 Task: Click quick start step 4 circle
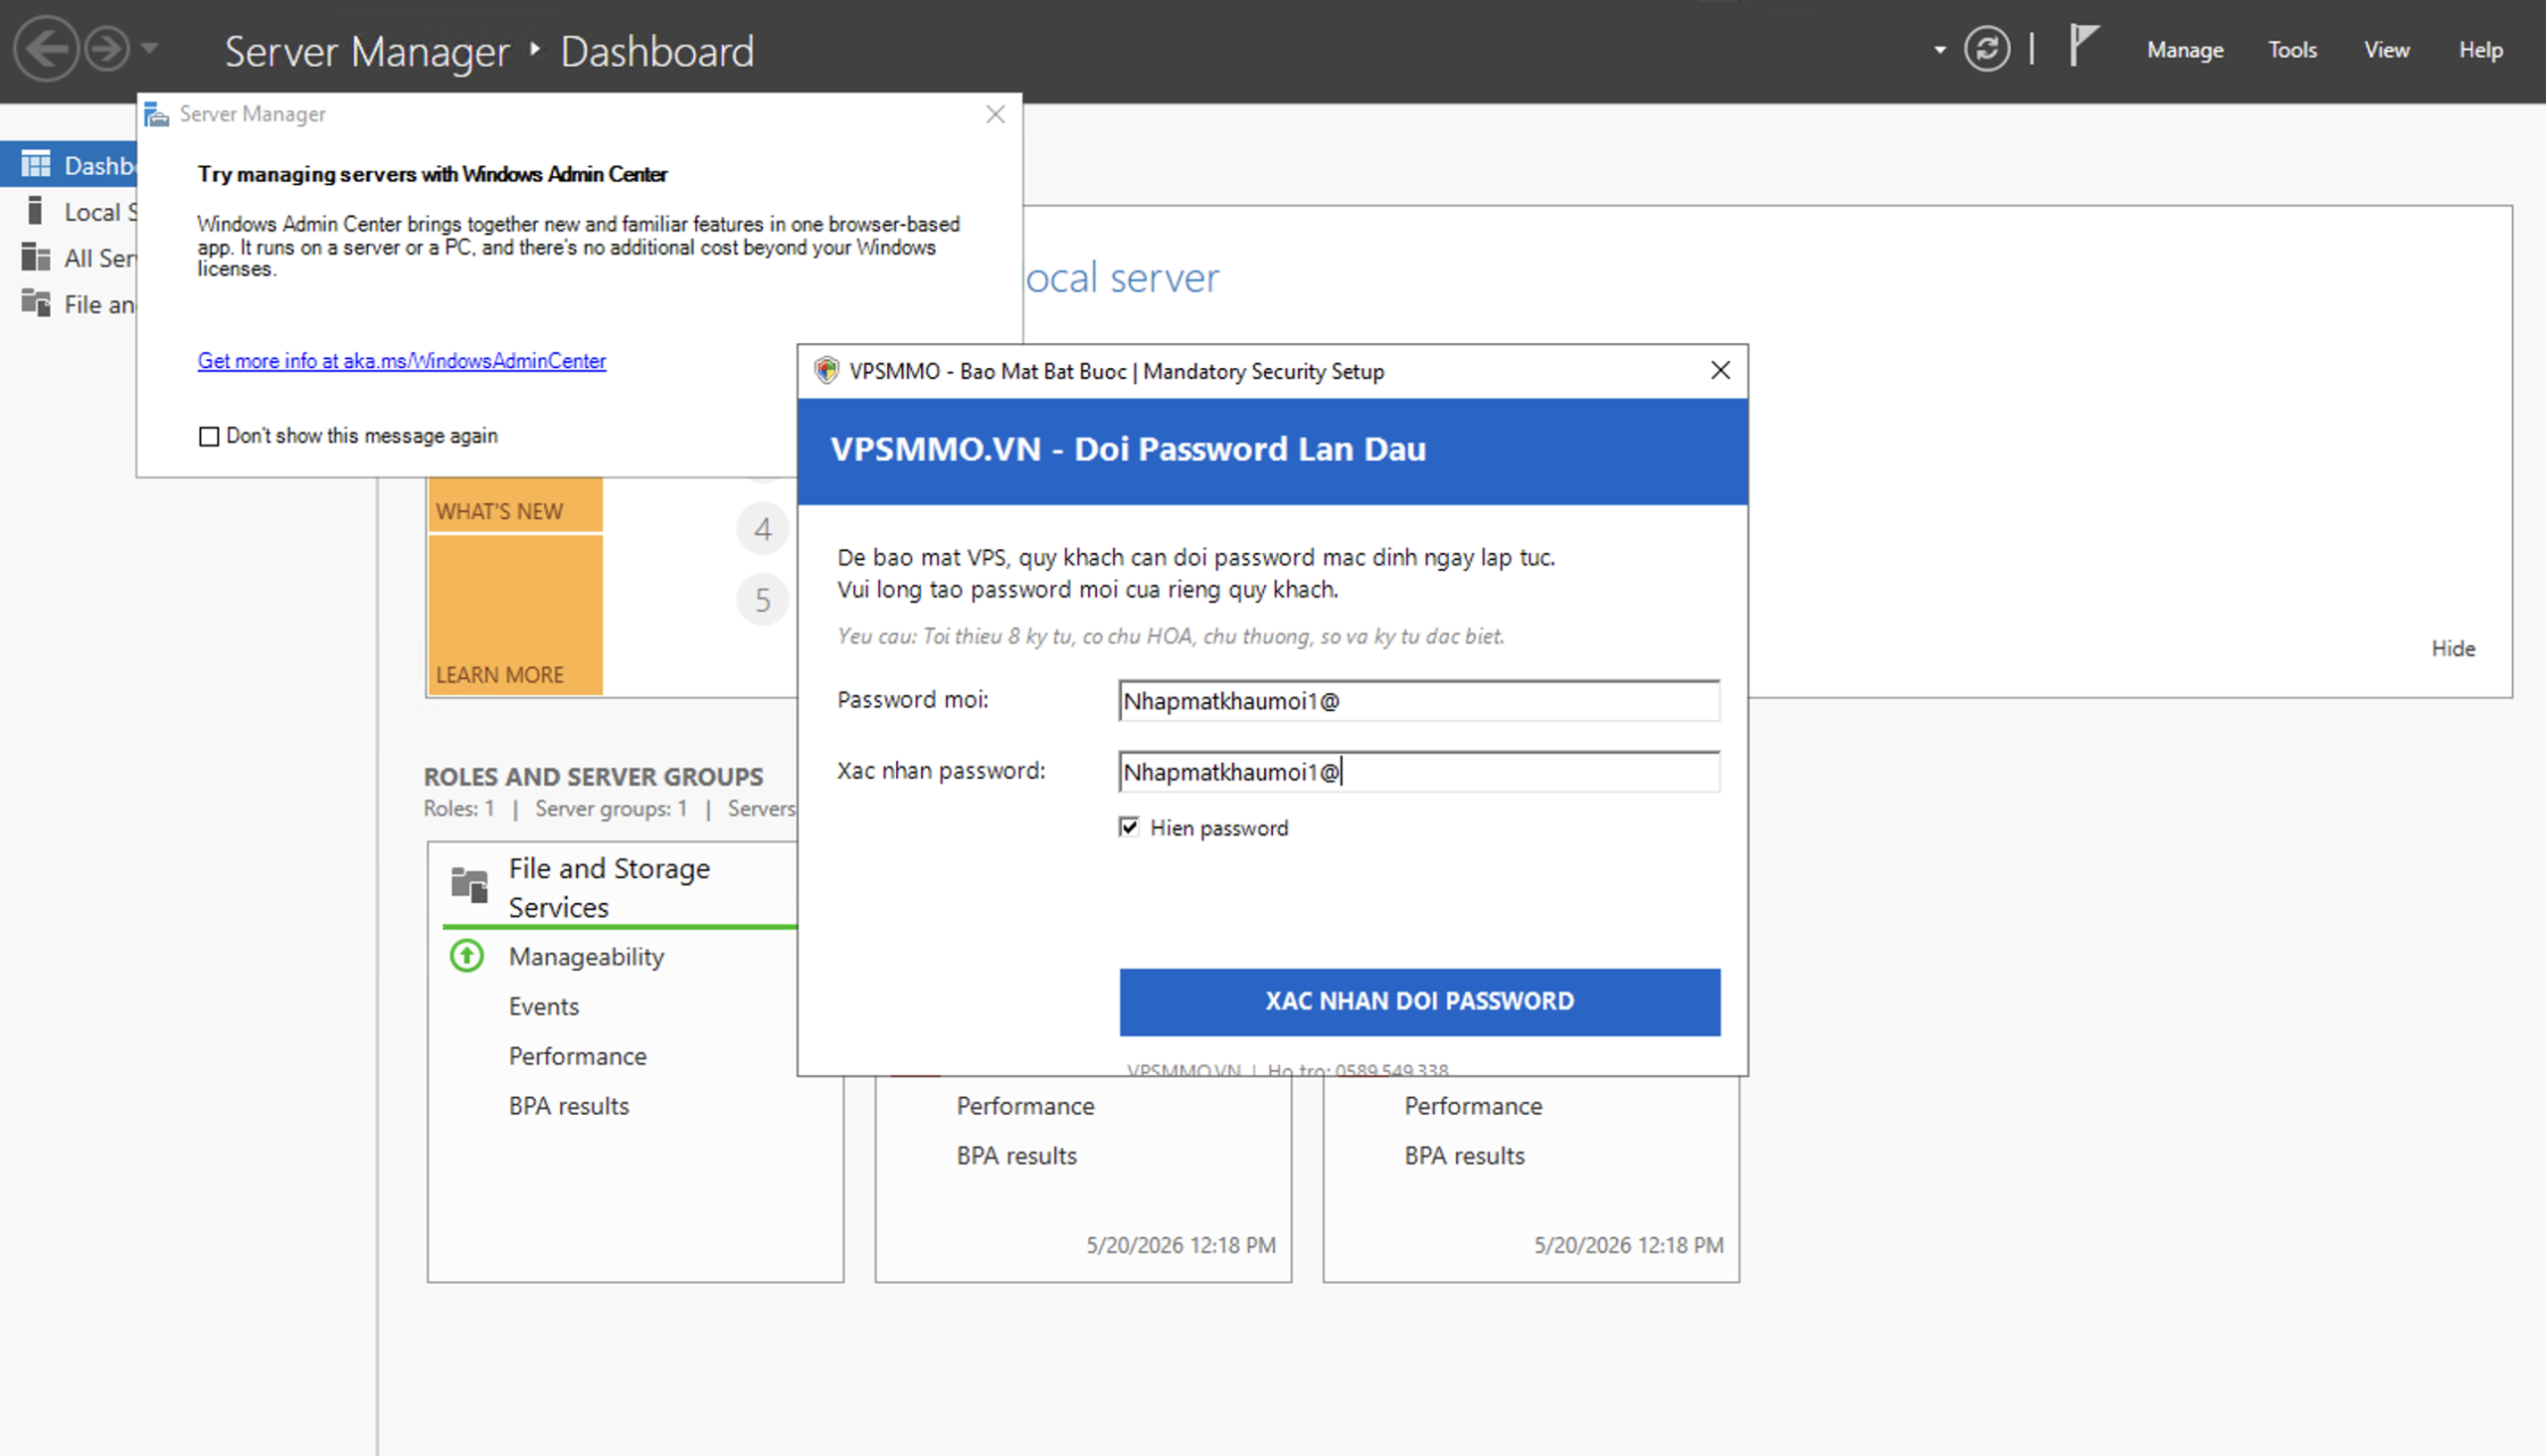tap(763, 529)
